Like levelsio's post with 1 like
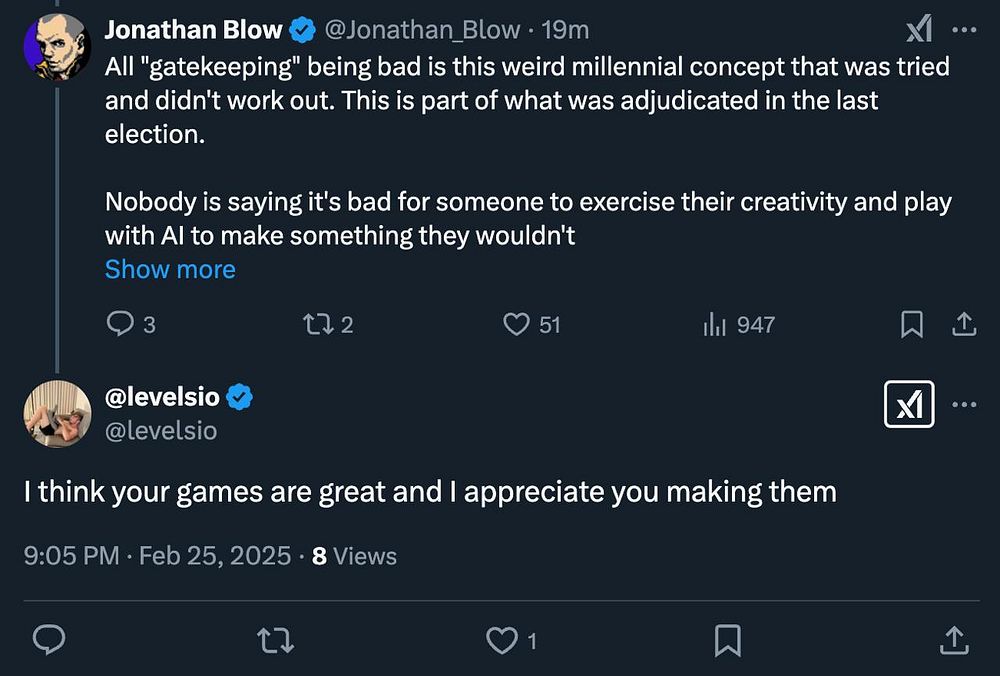Image resolution: width=1000 pixels, height=676 pixels. [502, 640]
